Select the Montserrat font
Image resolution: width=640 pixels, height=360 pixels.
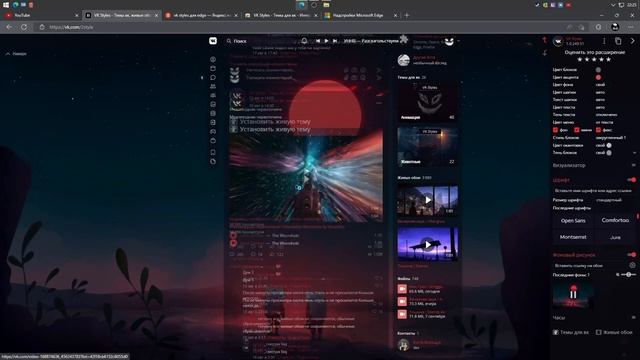573,237
